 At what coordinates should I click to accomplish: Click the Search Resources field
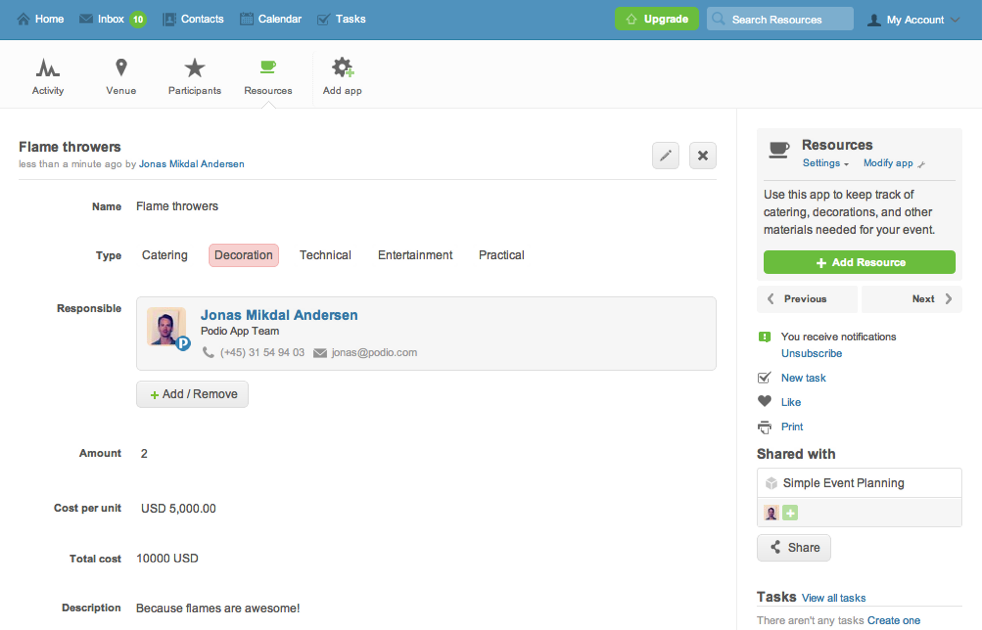[x=780, y=19]
